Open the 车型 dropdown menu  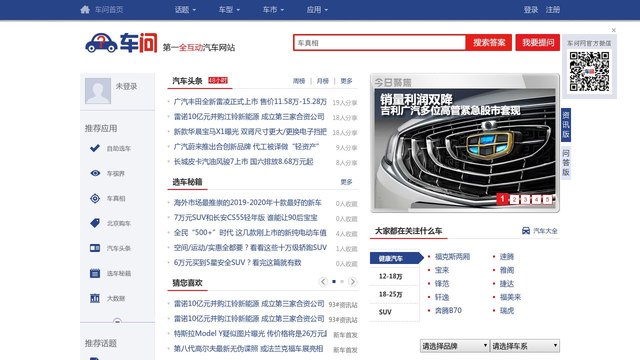click(x=229, y=9)
